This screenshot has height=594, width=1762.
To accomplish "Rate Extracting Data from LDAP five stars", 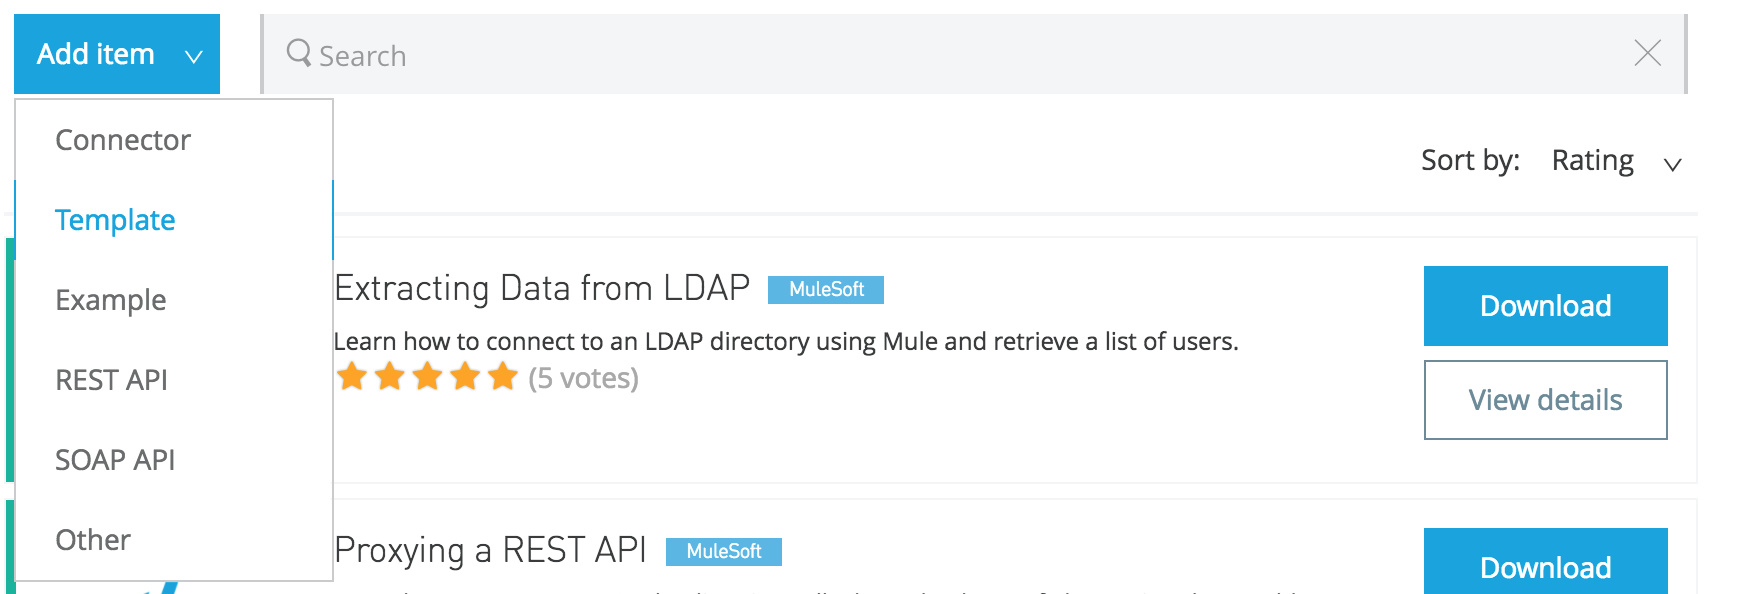I will (x=503, y=377).
